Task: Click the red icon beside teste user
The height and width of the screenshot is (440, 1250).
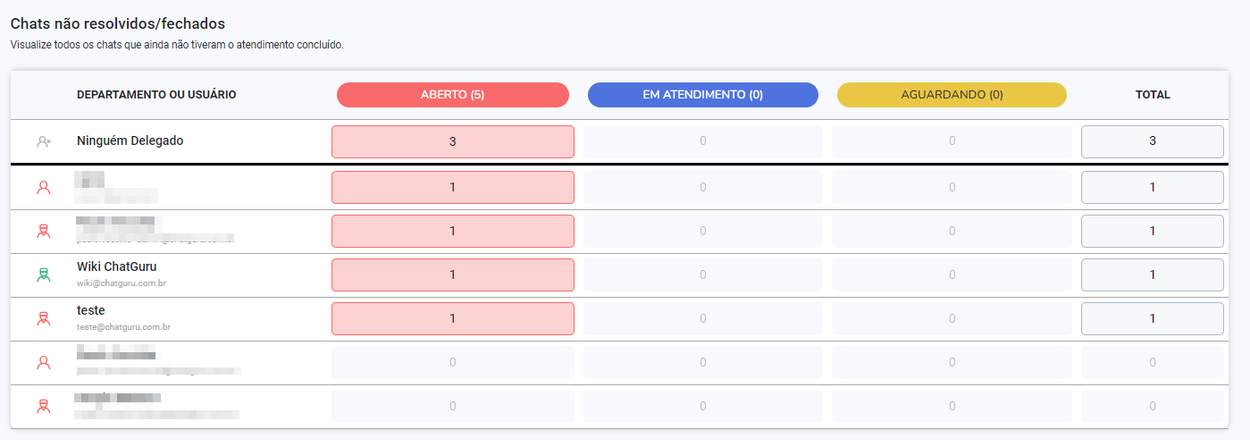Action: tap(43, 319)
